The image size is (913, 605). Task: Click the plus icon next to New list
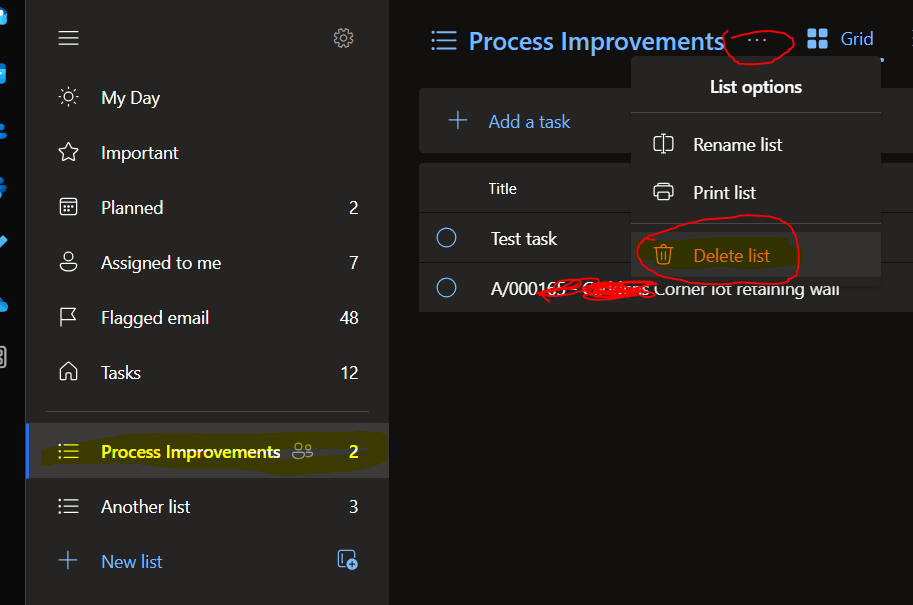68,560
